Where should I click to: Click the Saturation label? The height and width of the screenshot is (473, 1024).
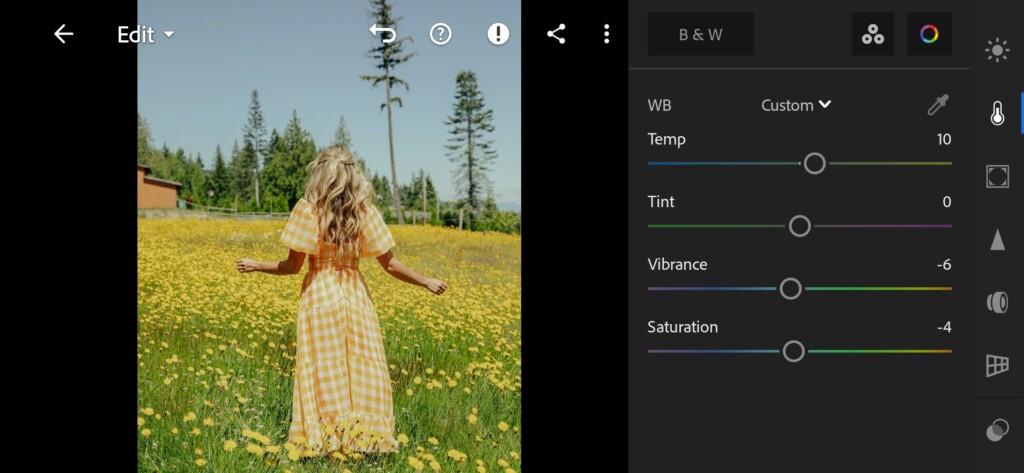click(x=682, y=327)
